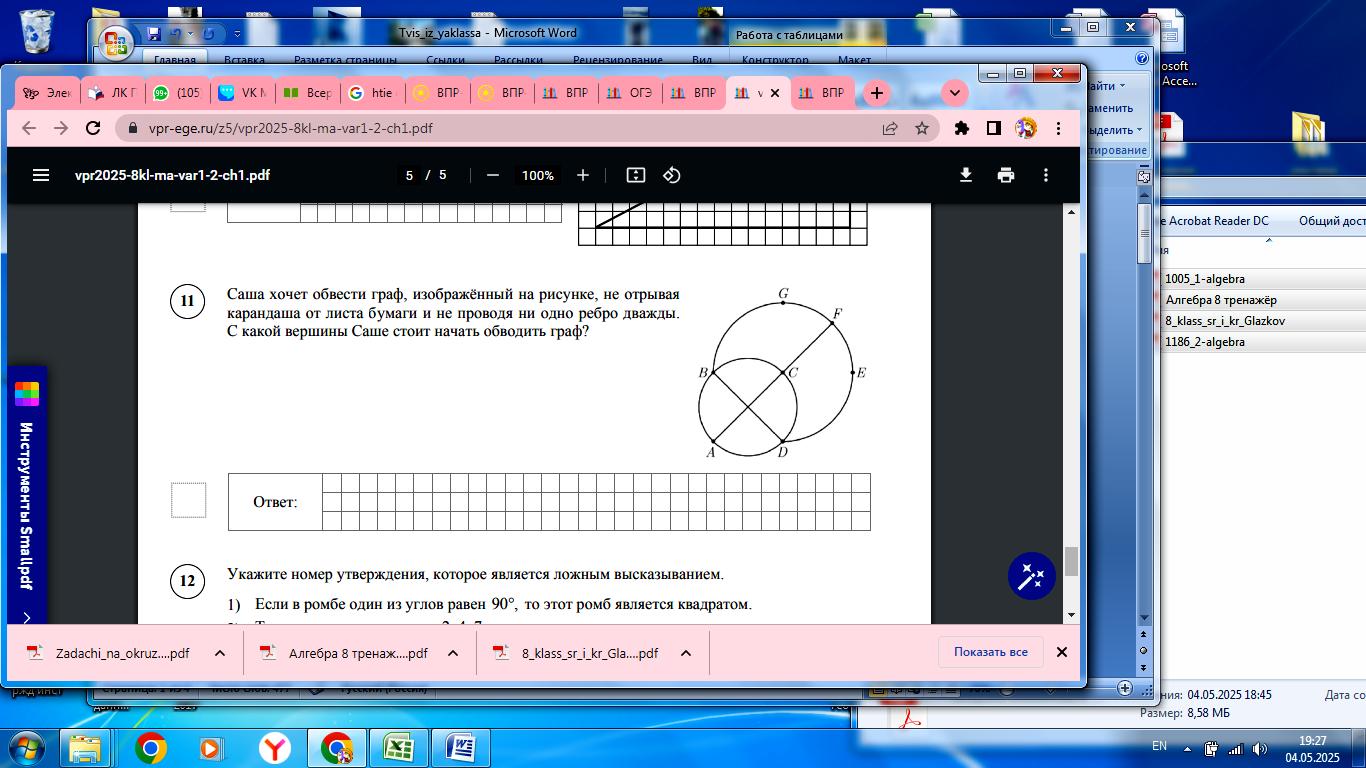Reload the current page

(93, 128)
